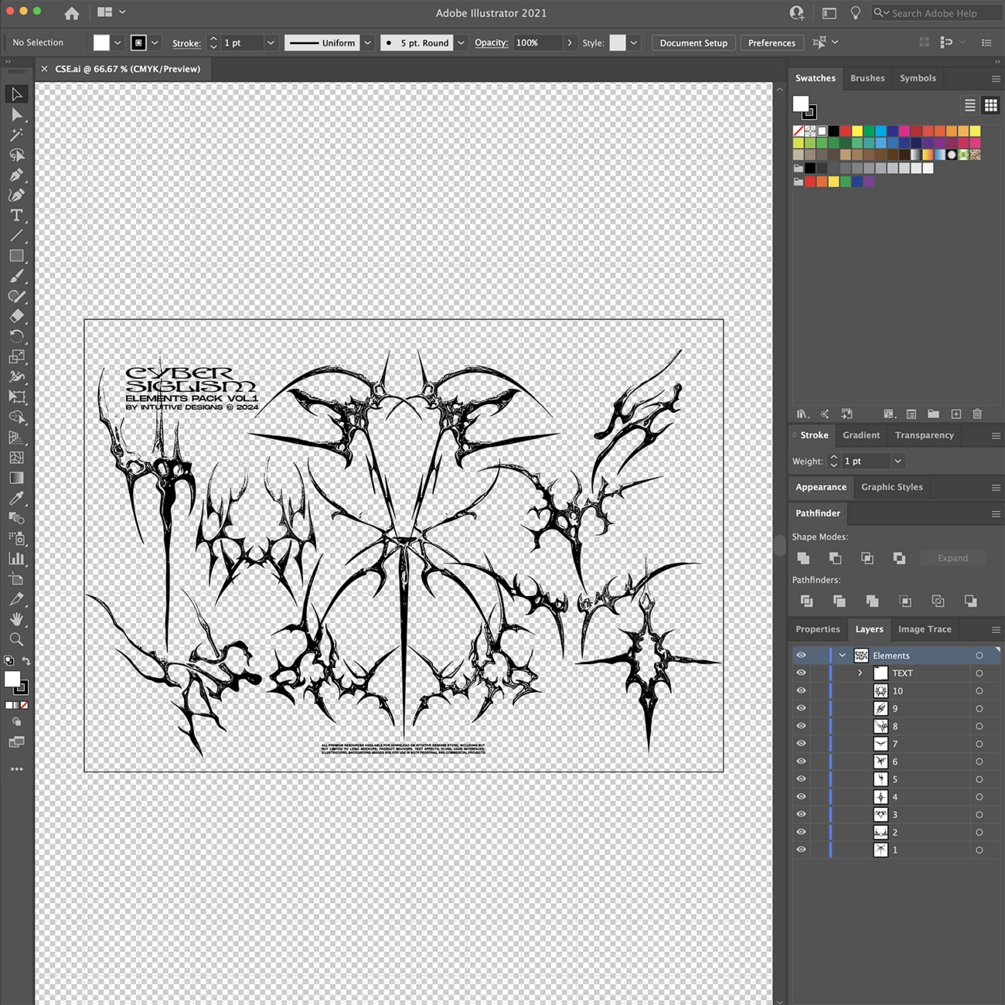Select the Direct Selection tool

tap(17, 115)
